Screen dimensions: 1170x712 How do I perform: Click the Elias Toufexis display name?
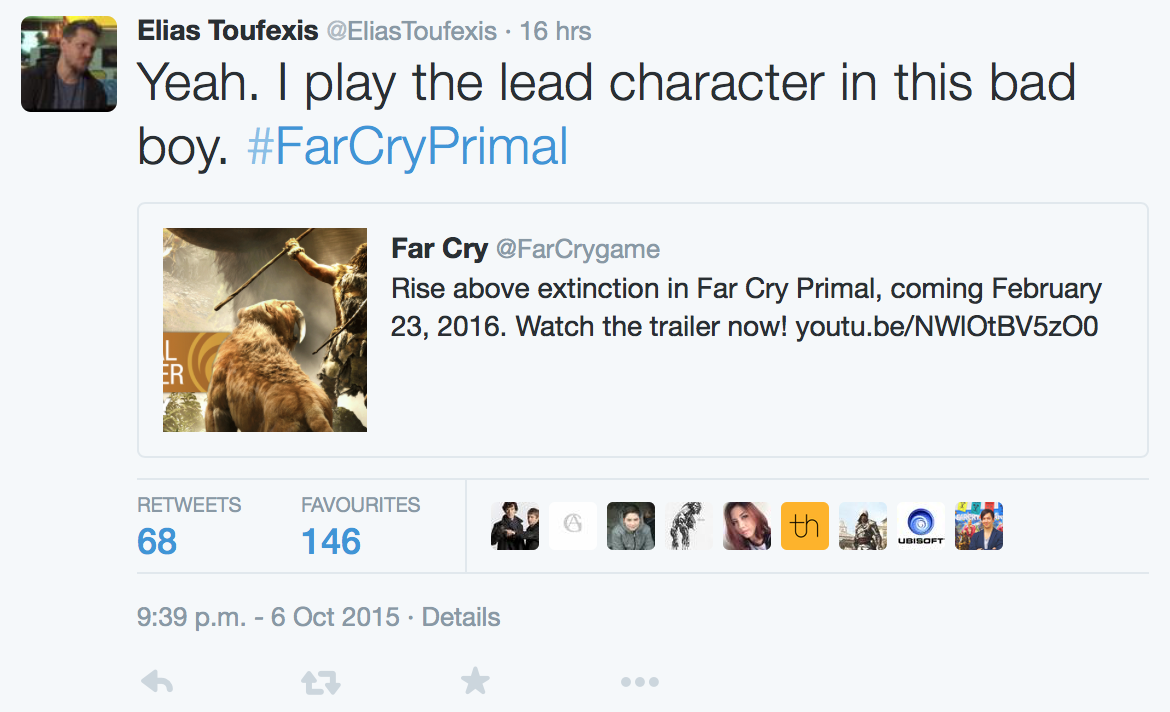tap(227, 31)
